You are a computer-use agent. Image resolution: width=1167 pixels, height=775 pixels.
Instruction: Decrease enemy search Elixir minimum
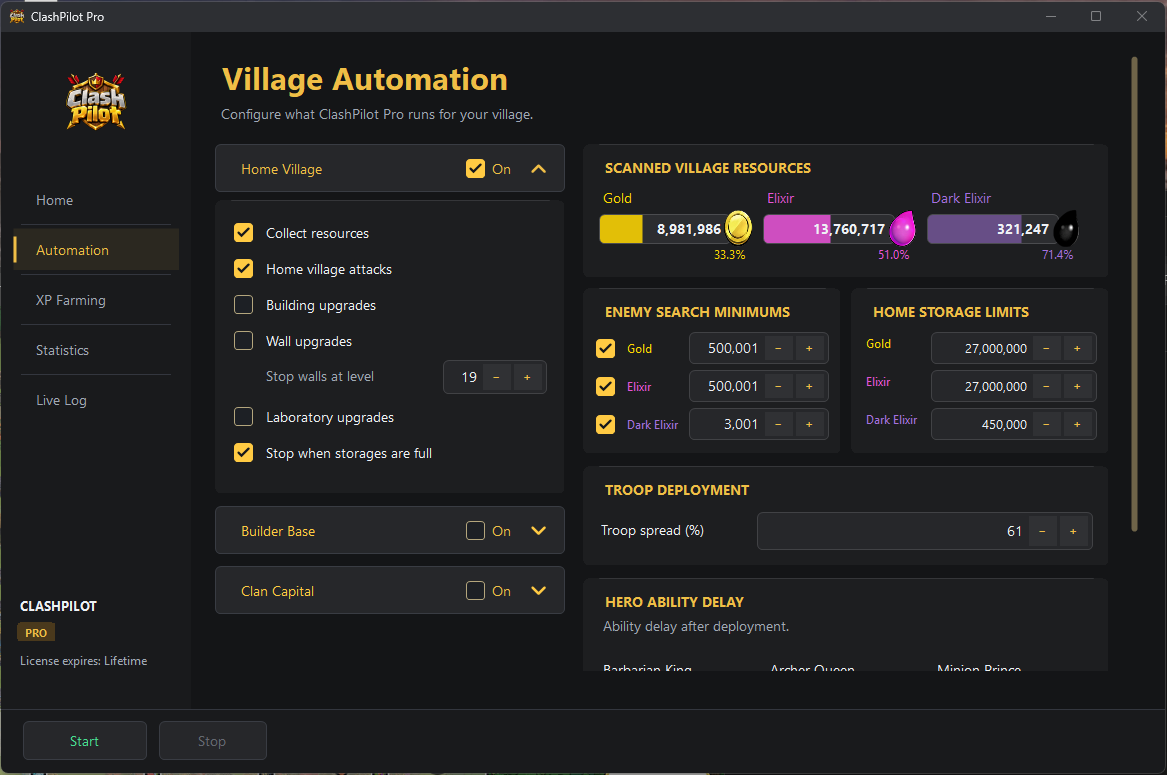click(x=778, y=386)
